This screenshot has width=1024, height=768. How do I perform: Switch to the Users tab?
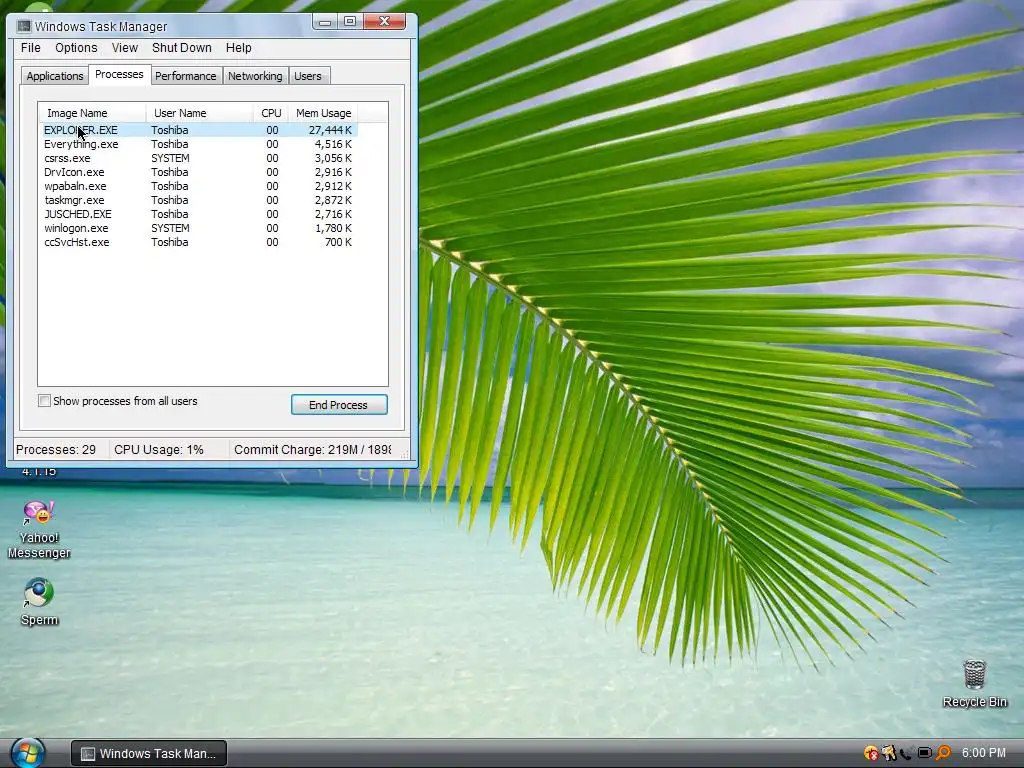(x=308, y=76)
